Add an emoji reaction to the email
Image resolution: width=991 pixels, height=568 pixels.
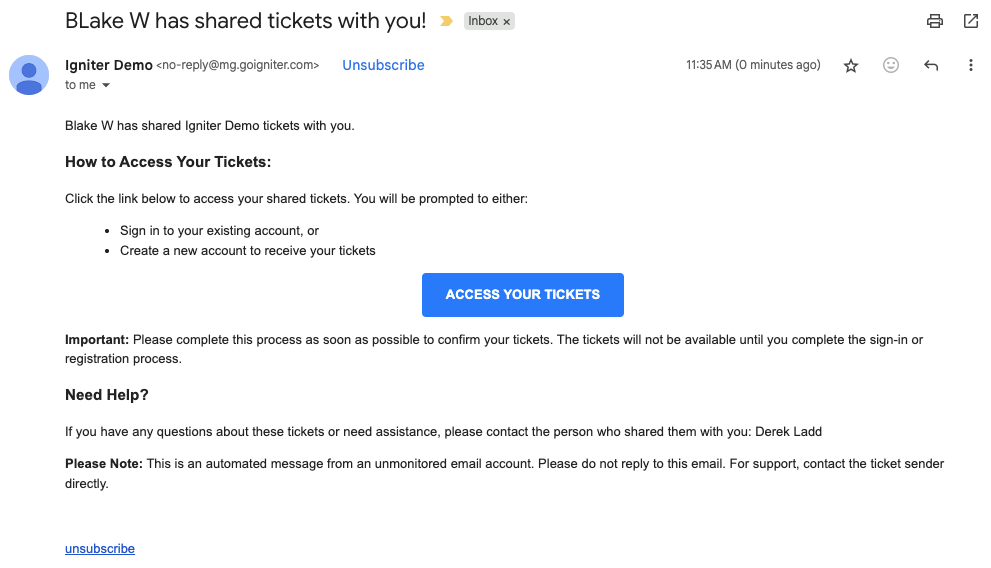click(x=891, y=65)
